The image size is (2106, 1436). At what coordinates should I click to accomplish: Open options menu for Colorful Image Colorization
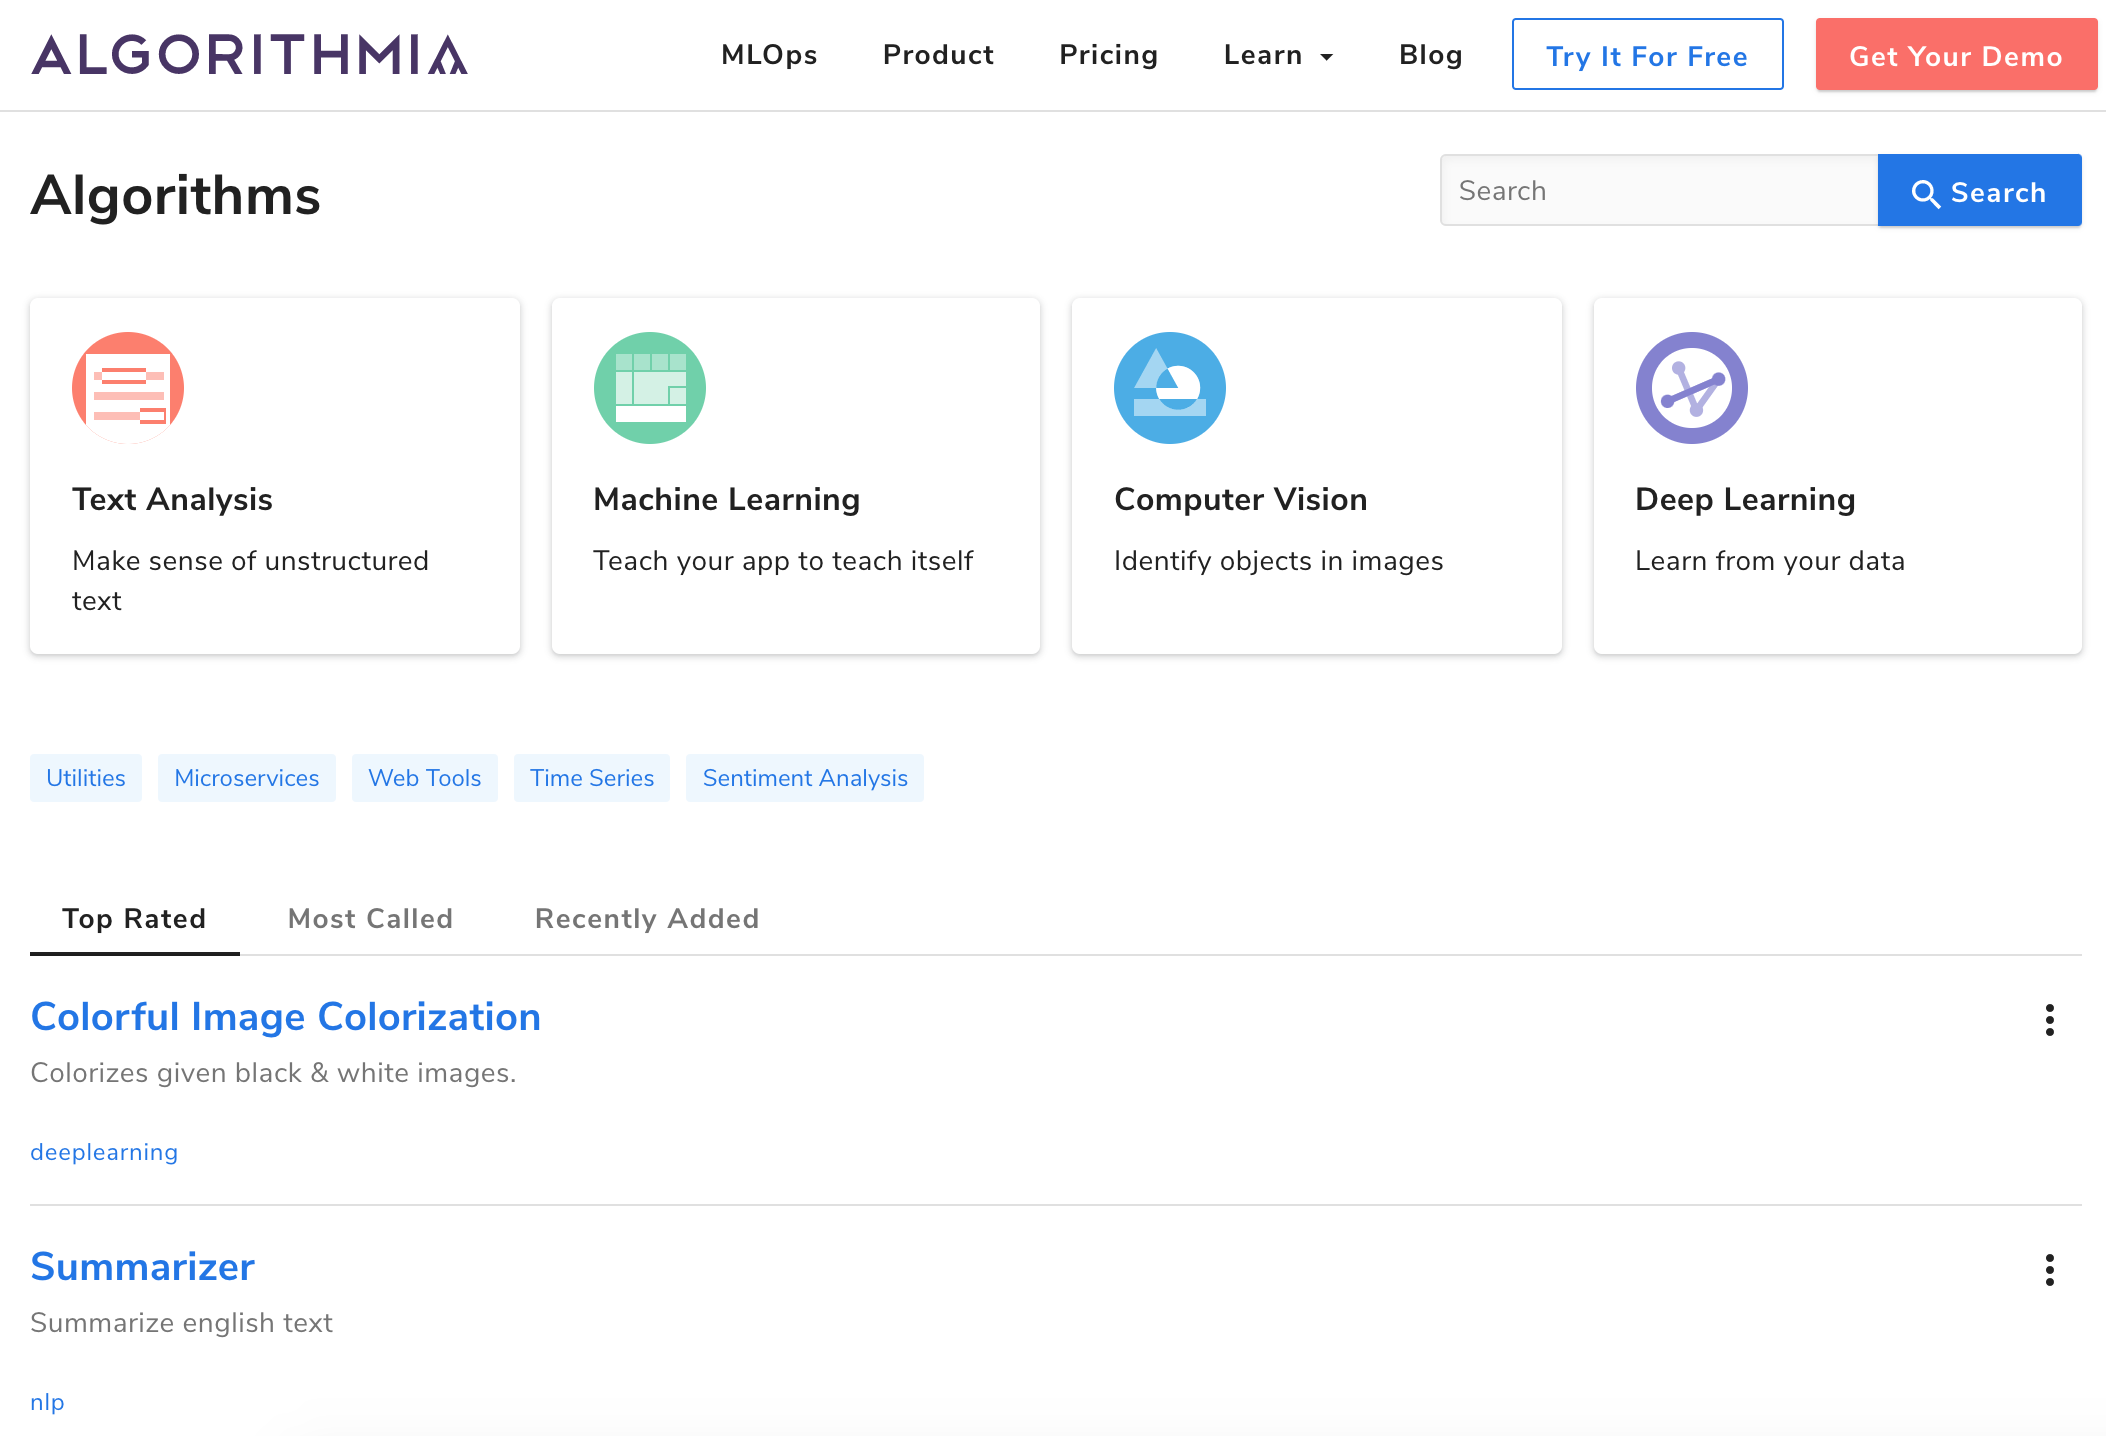[2050, 1020]
